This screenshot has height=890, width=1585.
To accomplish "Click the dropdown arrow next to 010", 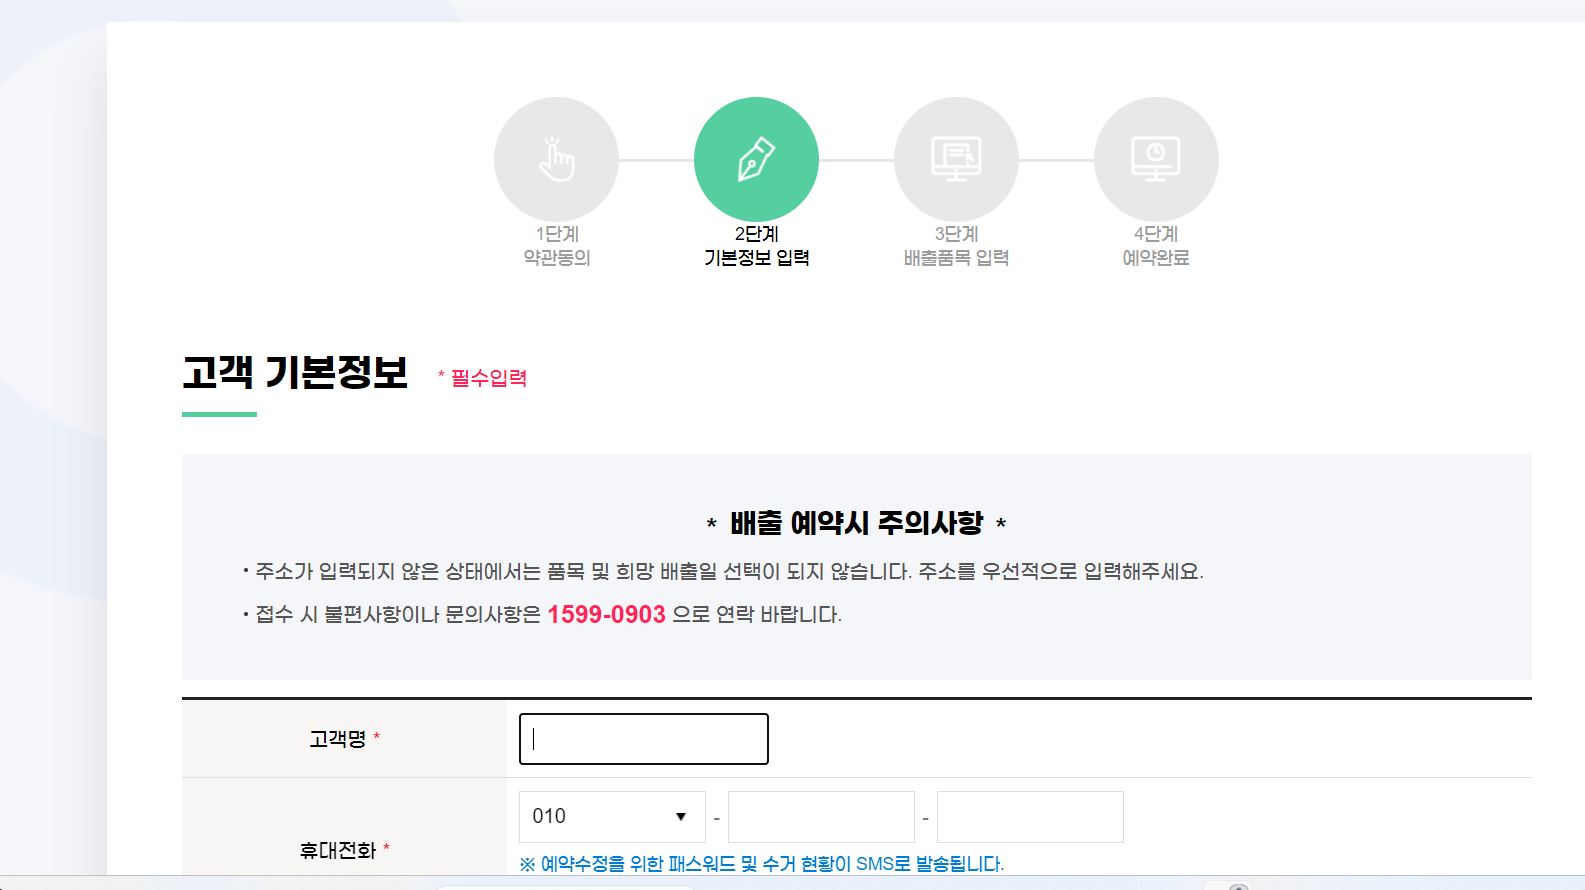I will click(681, 816).
